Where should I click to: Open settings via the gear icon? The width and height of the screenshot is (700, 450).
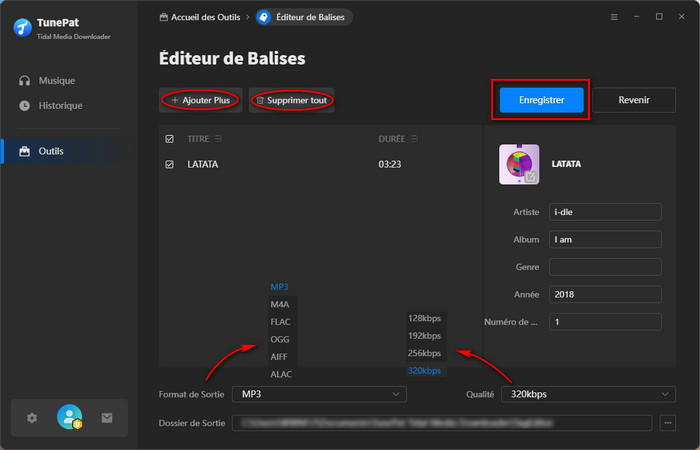coord(32,417)
